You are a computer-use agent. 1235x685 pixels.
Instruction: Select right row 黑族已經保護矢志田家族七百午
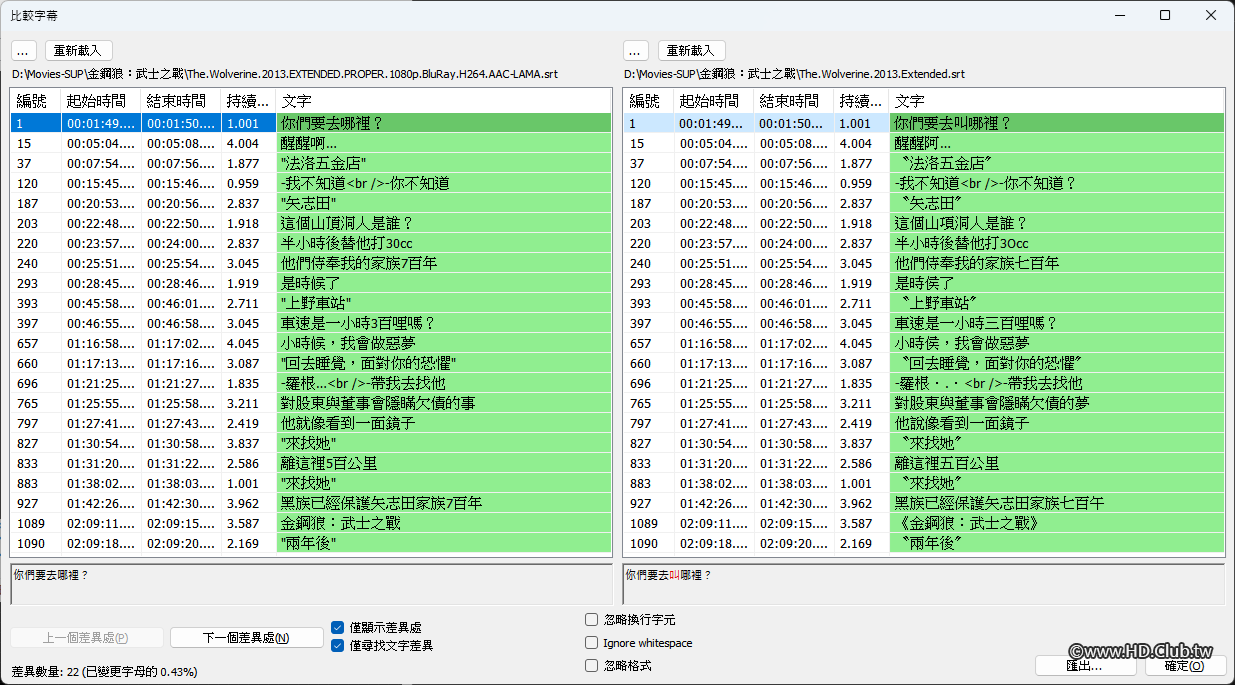click(x=924, y=503)
